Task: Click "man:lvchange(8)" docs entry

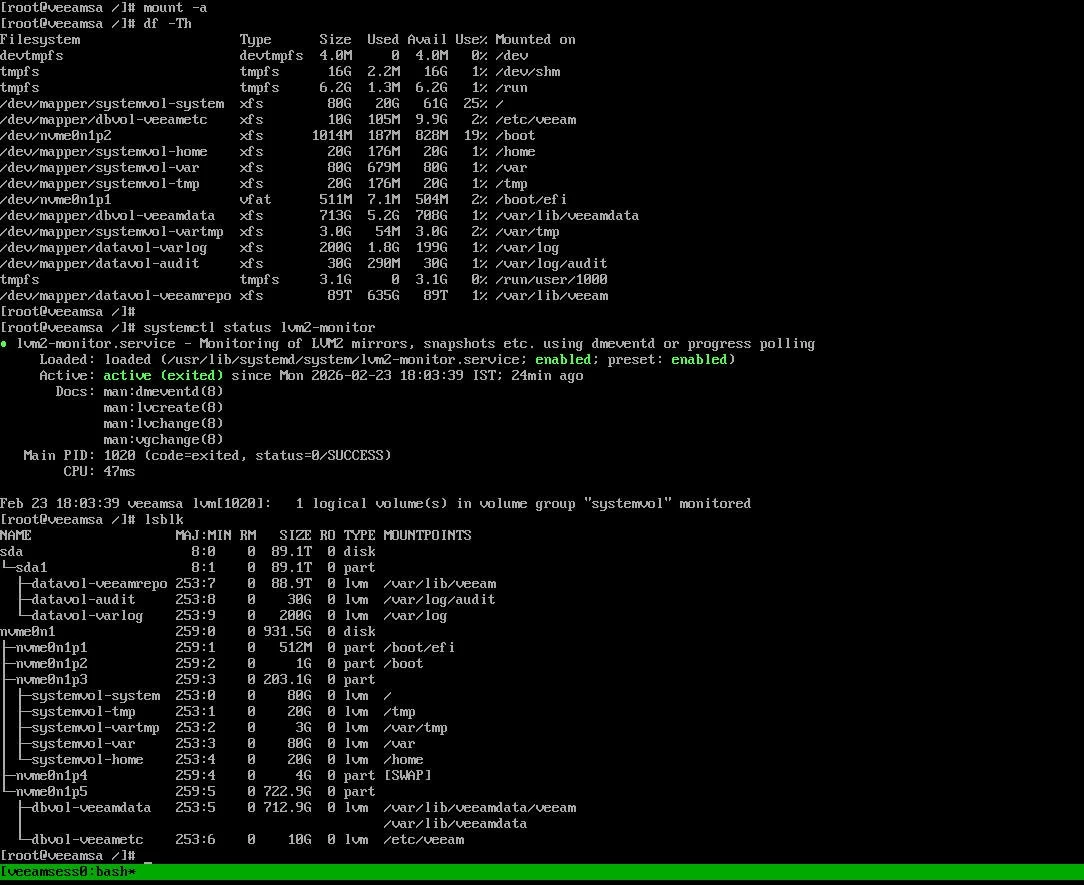Action: pyautogui.click(x=164, y=423)
